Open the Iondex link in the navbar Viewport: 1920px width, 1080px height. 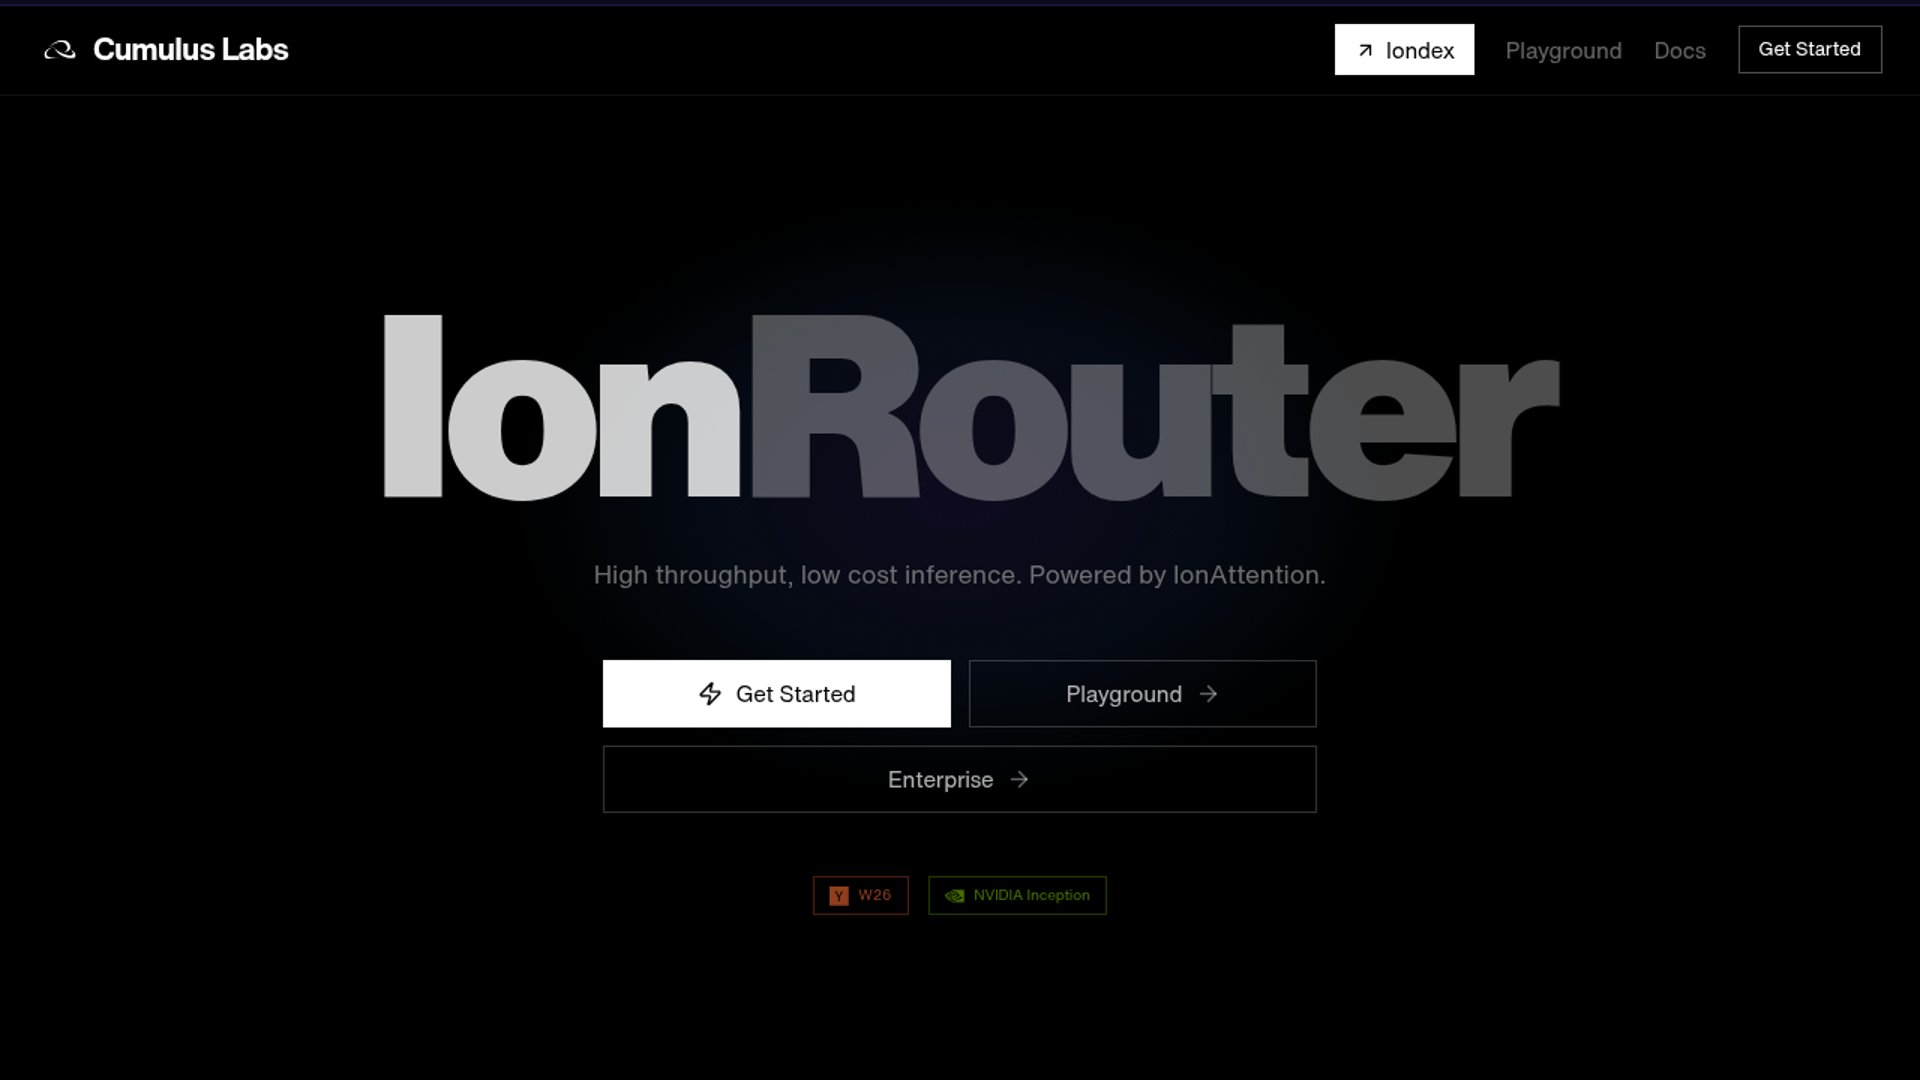click(x=1404, y=50)
